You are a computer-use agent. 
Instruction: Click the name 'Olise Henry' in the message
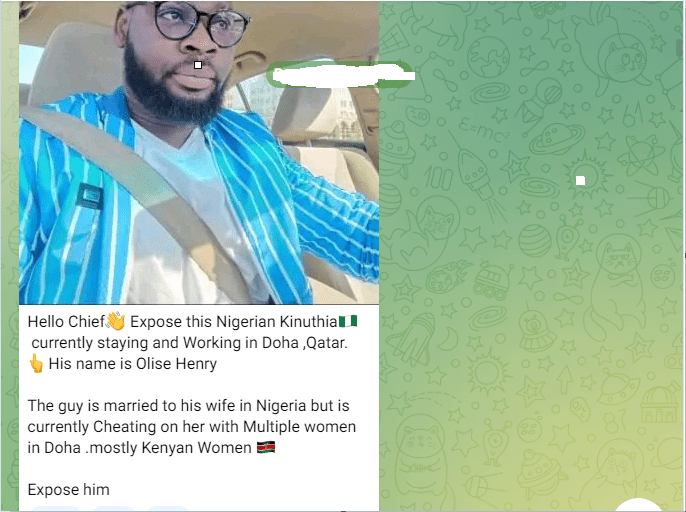coord(176,363)
